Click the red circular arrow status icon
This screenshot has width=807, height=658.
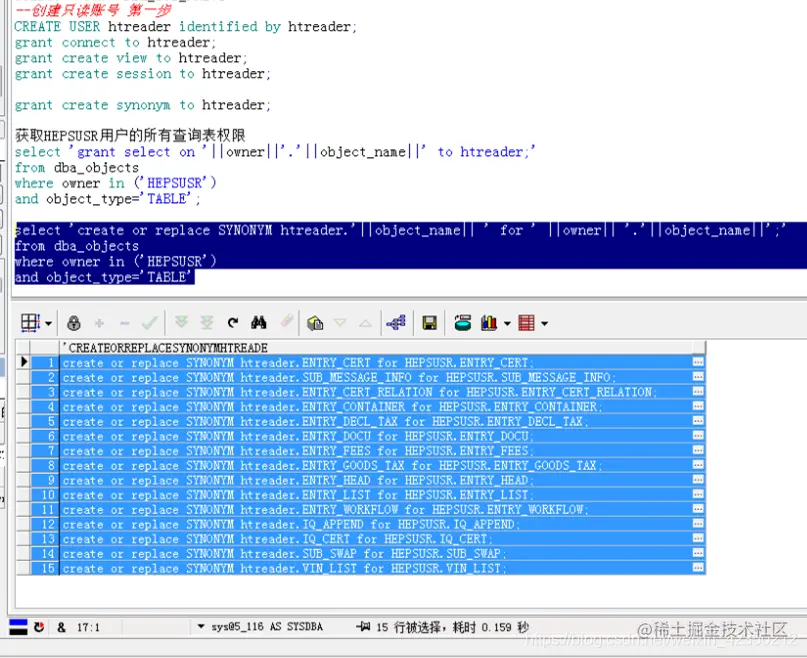tap(39, 627)
